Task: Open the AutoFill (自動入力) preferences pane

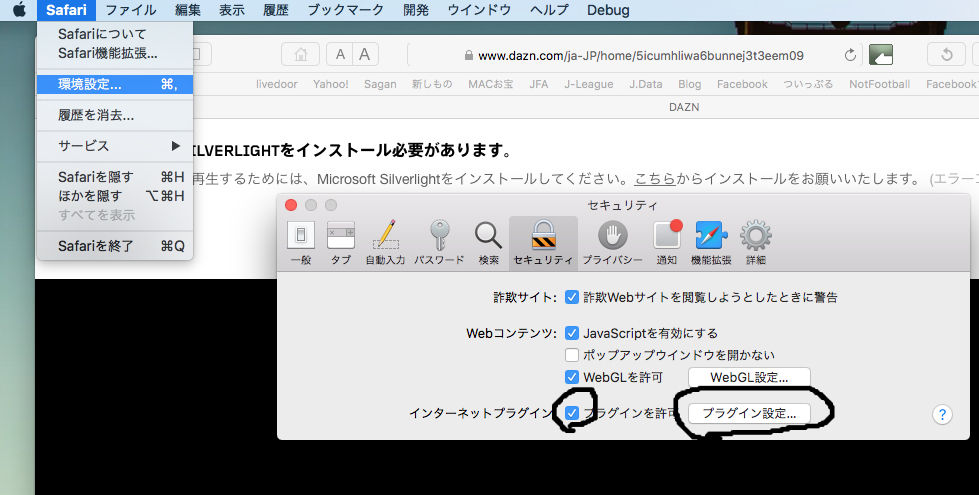Action: 385,243
